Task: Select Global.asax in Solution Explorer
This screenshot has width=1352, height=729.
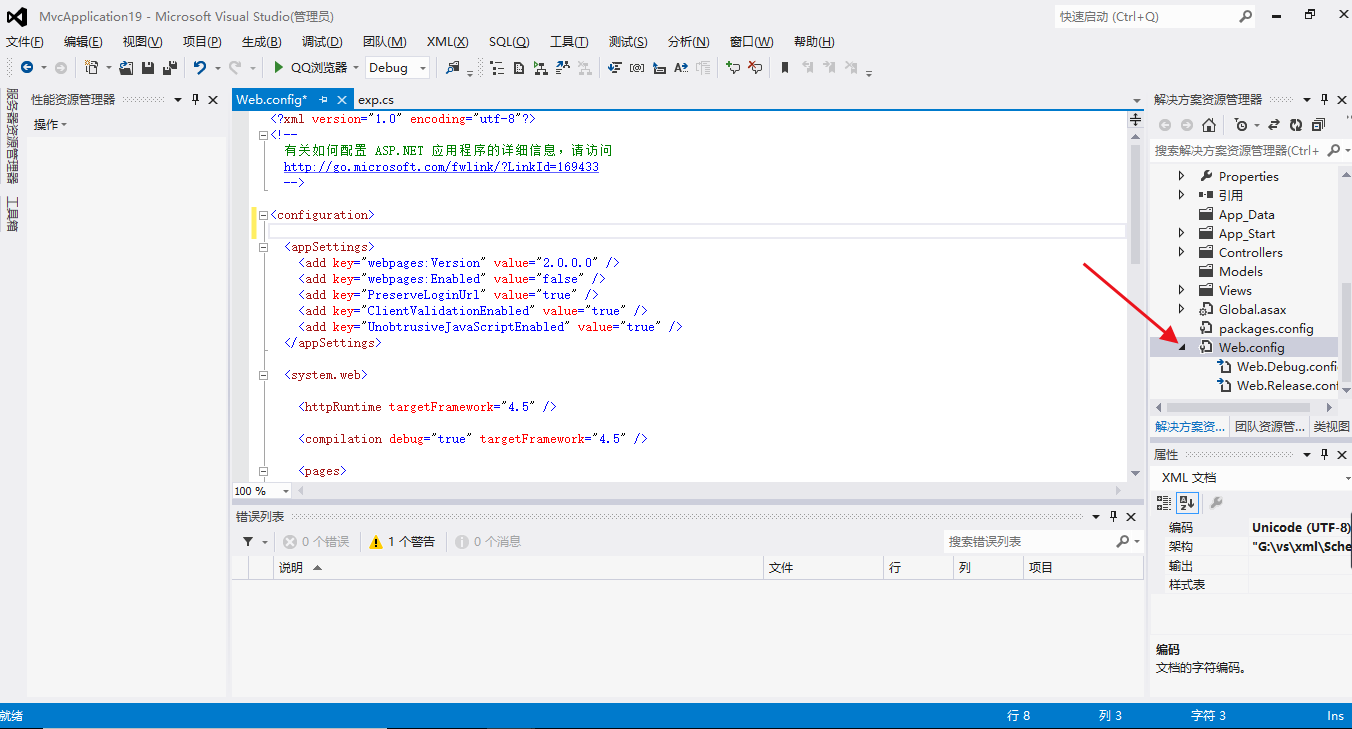Action: (1252, 309)
